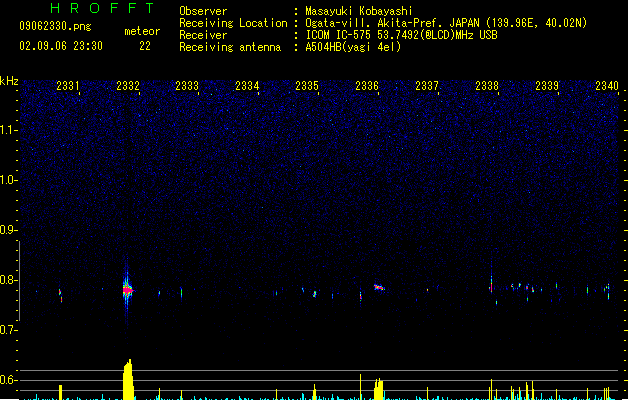
Task: Click the meteor count value 22
Action: (145, 46)
